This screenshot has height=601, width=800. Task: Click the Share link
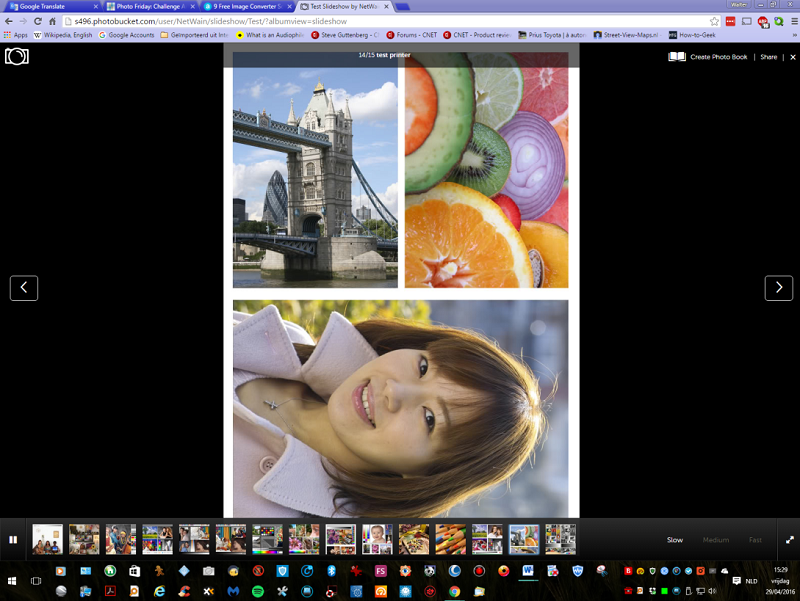(x=768, y=57)
